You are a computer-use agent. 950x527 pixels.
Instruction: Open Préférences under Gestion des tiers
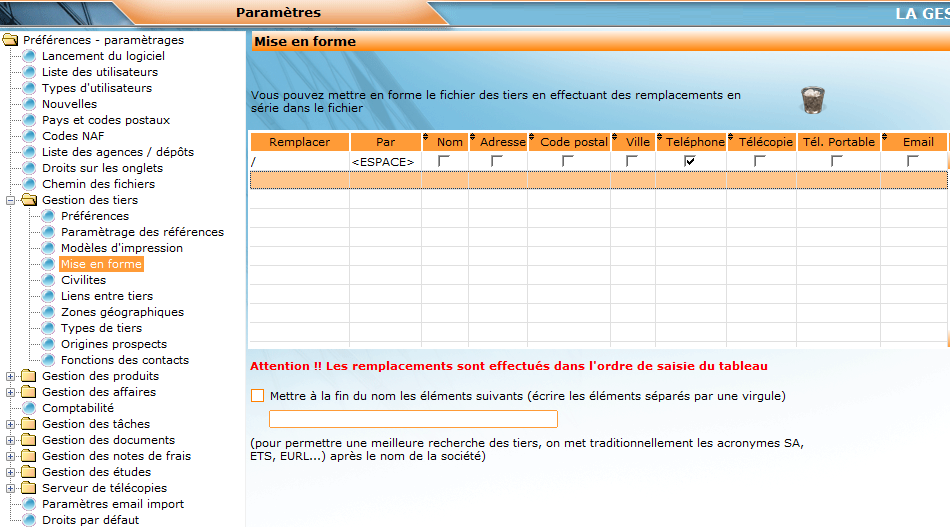[x=95, y=216]
